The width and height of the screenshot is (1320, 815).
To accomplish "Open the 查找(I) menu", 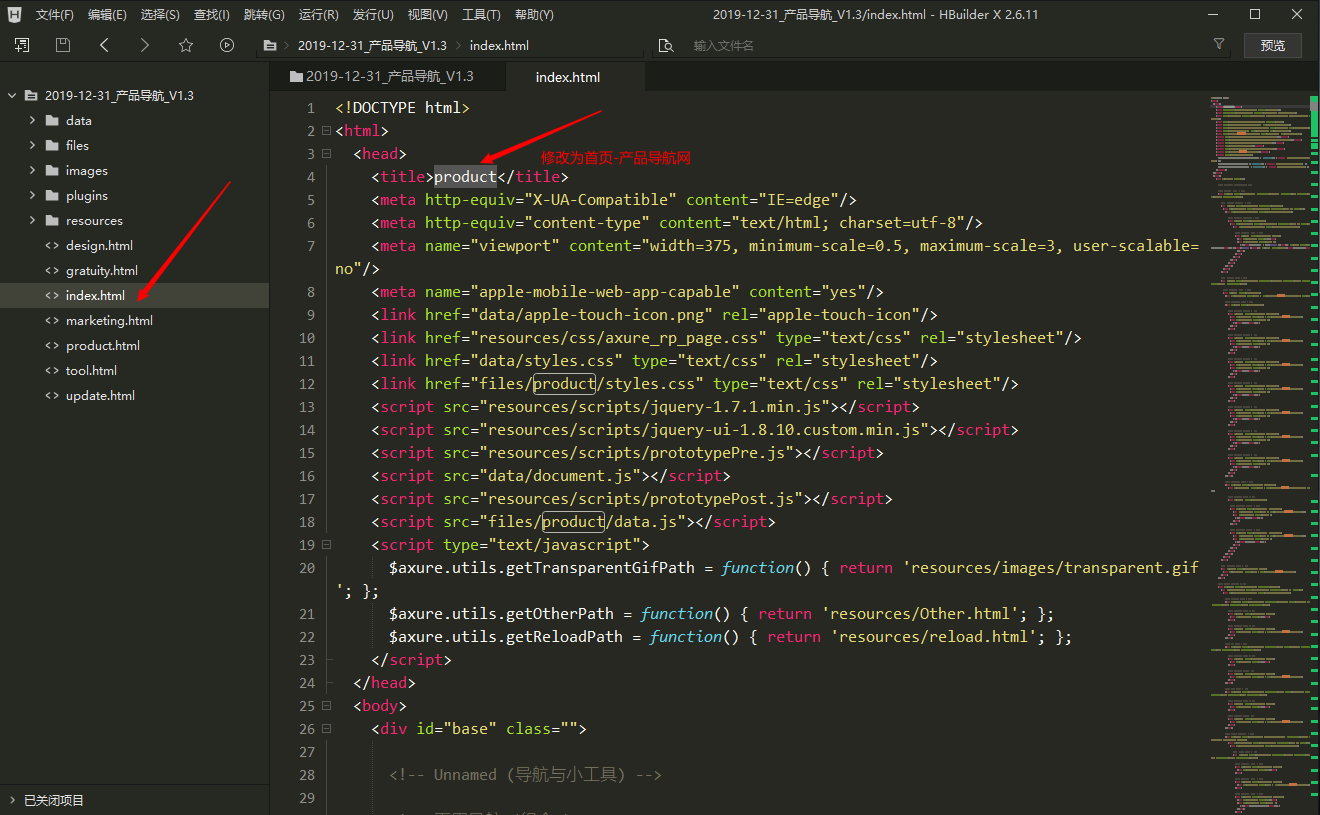I will [x=211, y=15].
